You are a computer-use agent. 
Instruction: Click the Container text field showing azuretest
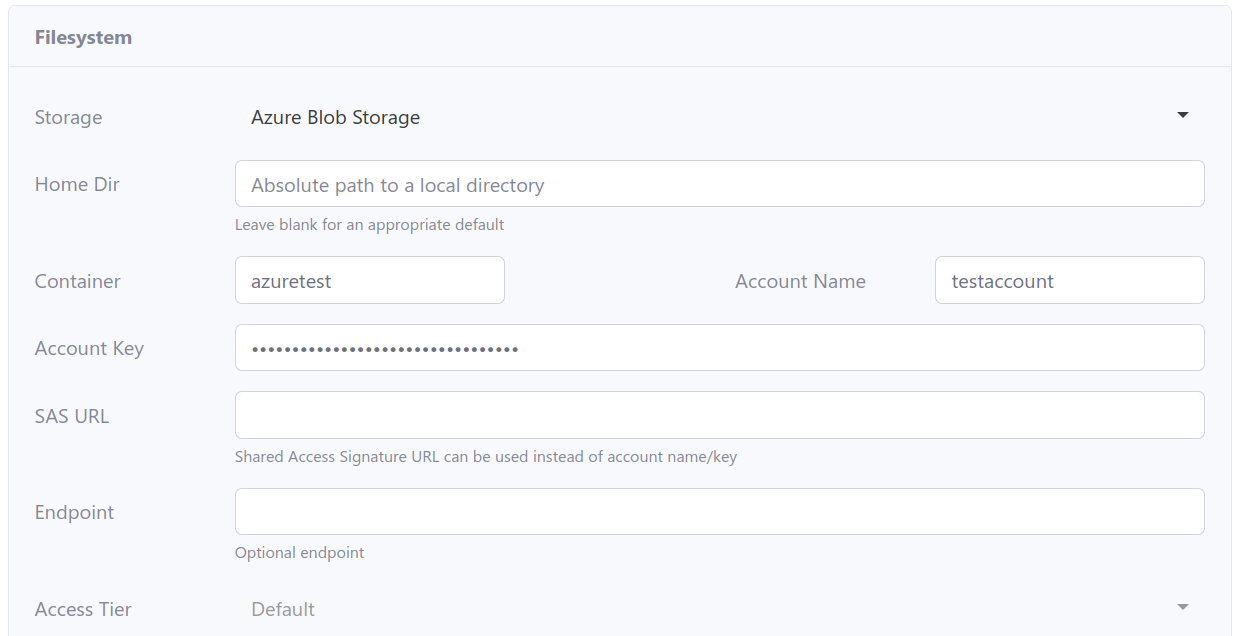click(369, 280)
